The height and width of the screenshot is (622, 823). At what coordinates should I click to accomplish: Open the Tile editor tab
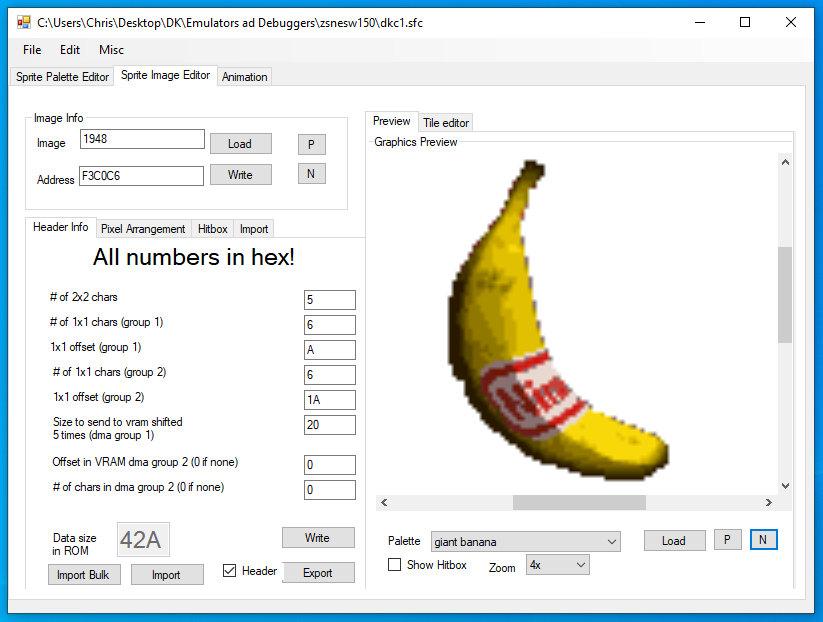coord(445,123)
